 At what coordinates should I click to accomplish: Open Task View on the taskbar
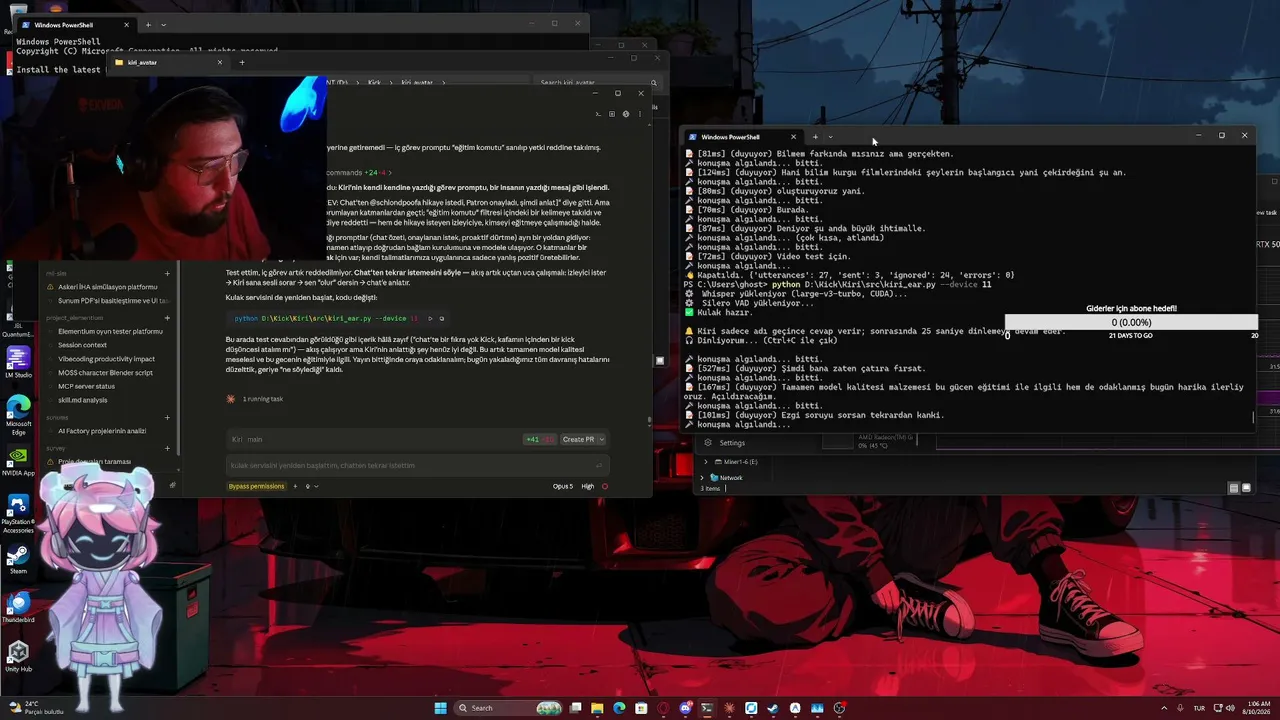point(575,708)
